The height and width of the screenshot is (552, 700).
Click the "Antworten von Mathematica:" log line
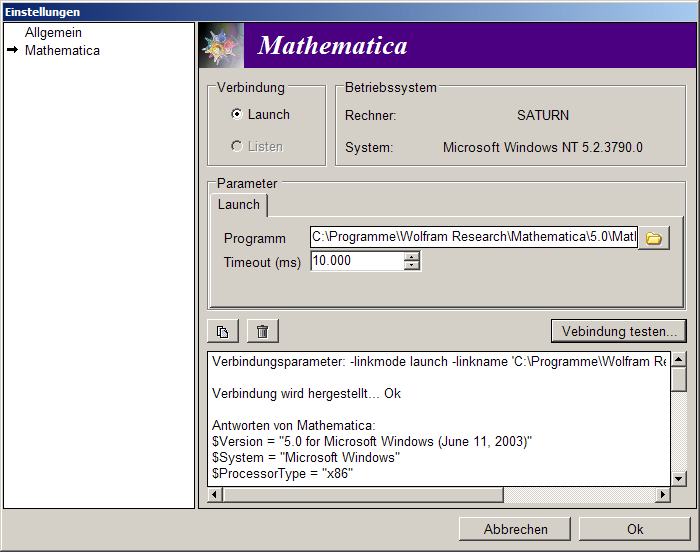(x=294, y=425)
